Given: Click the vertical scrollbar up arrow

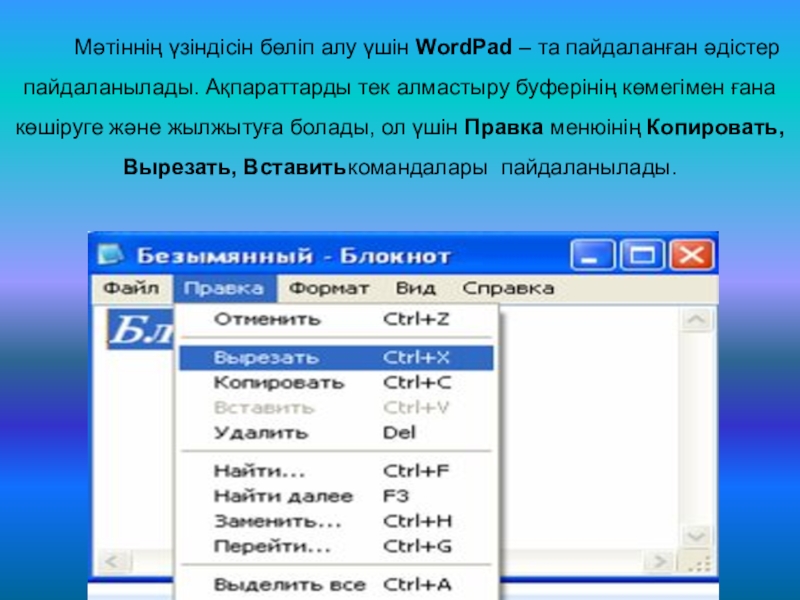Looking at the screenshot, I should pos(696,320).
